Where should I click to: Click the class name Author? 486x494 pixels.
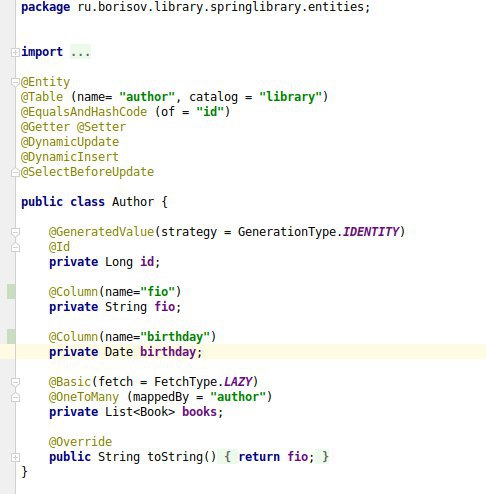click(x=133, y=202)
